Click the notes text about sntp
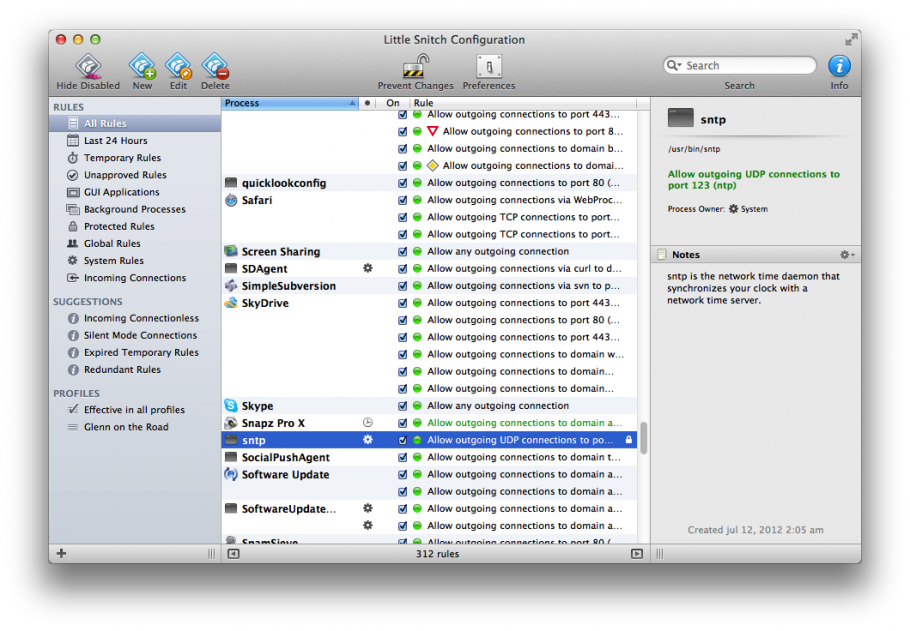 (753, 288)
